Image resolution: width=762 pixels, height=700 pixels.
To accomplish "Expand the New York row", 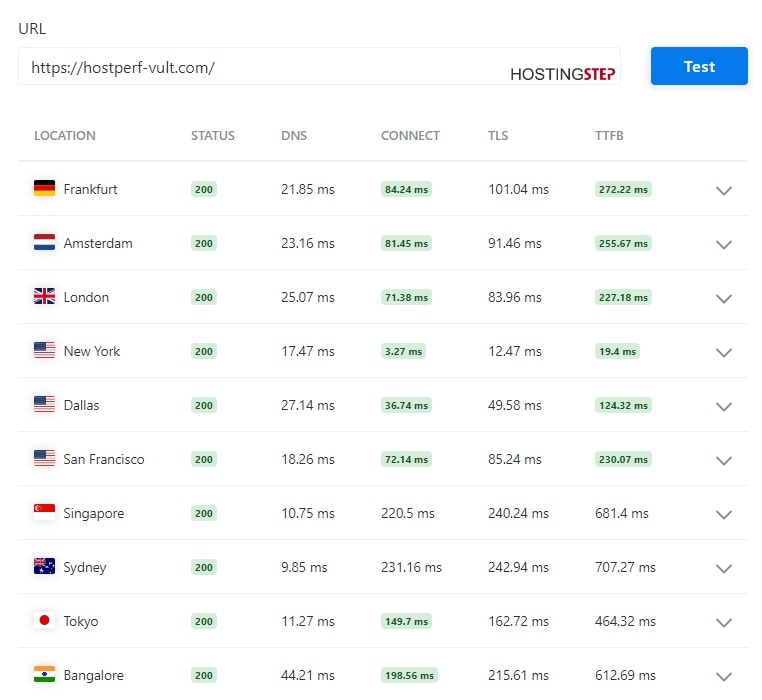I will (724, 352).
